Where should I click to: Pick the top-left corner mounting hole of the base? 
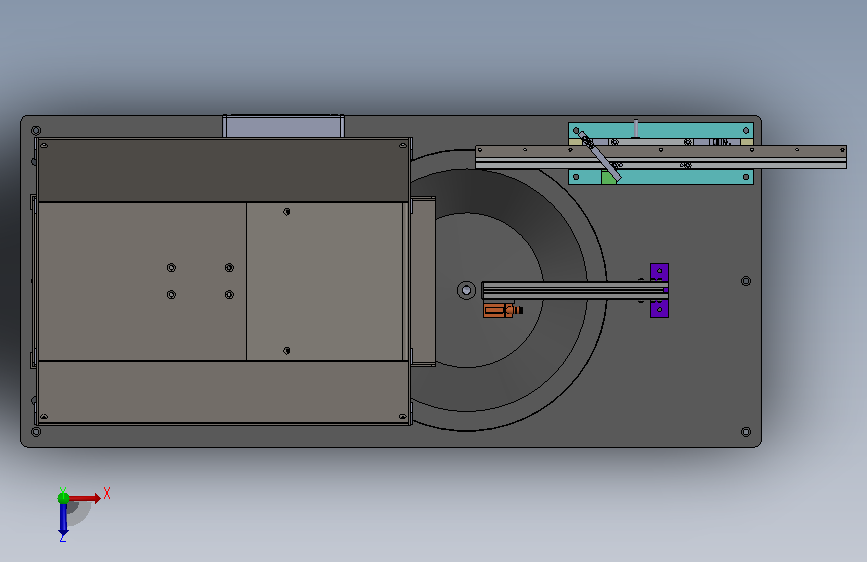click(36, 131)
